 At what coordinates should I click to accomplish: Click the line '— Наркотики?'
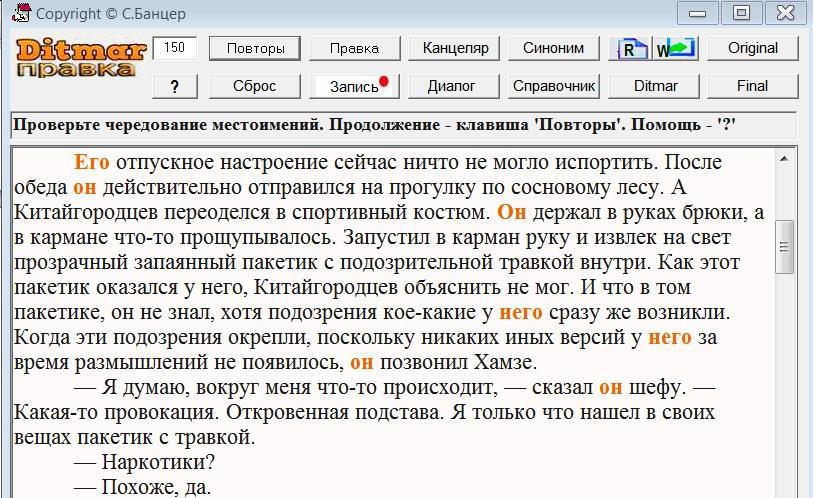coord(144,462)
